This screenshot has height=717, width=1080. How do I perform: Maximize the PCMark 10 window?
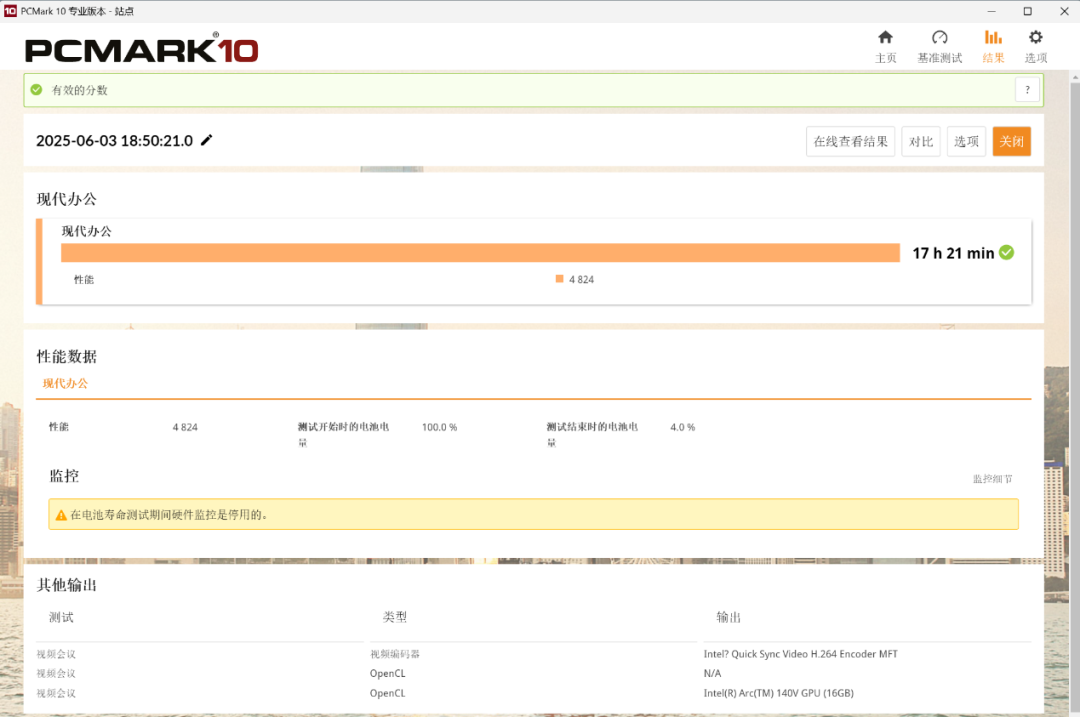pyautogui.click(x=1027, y=11)
